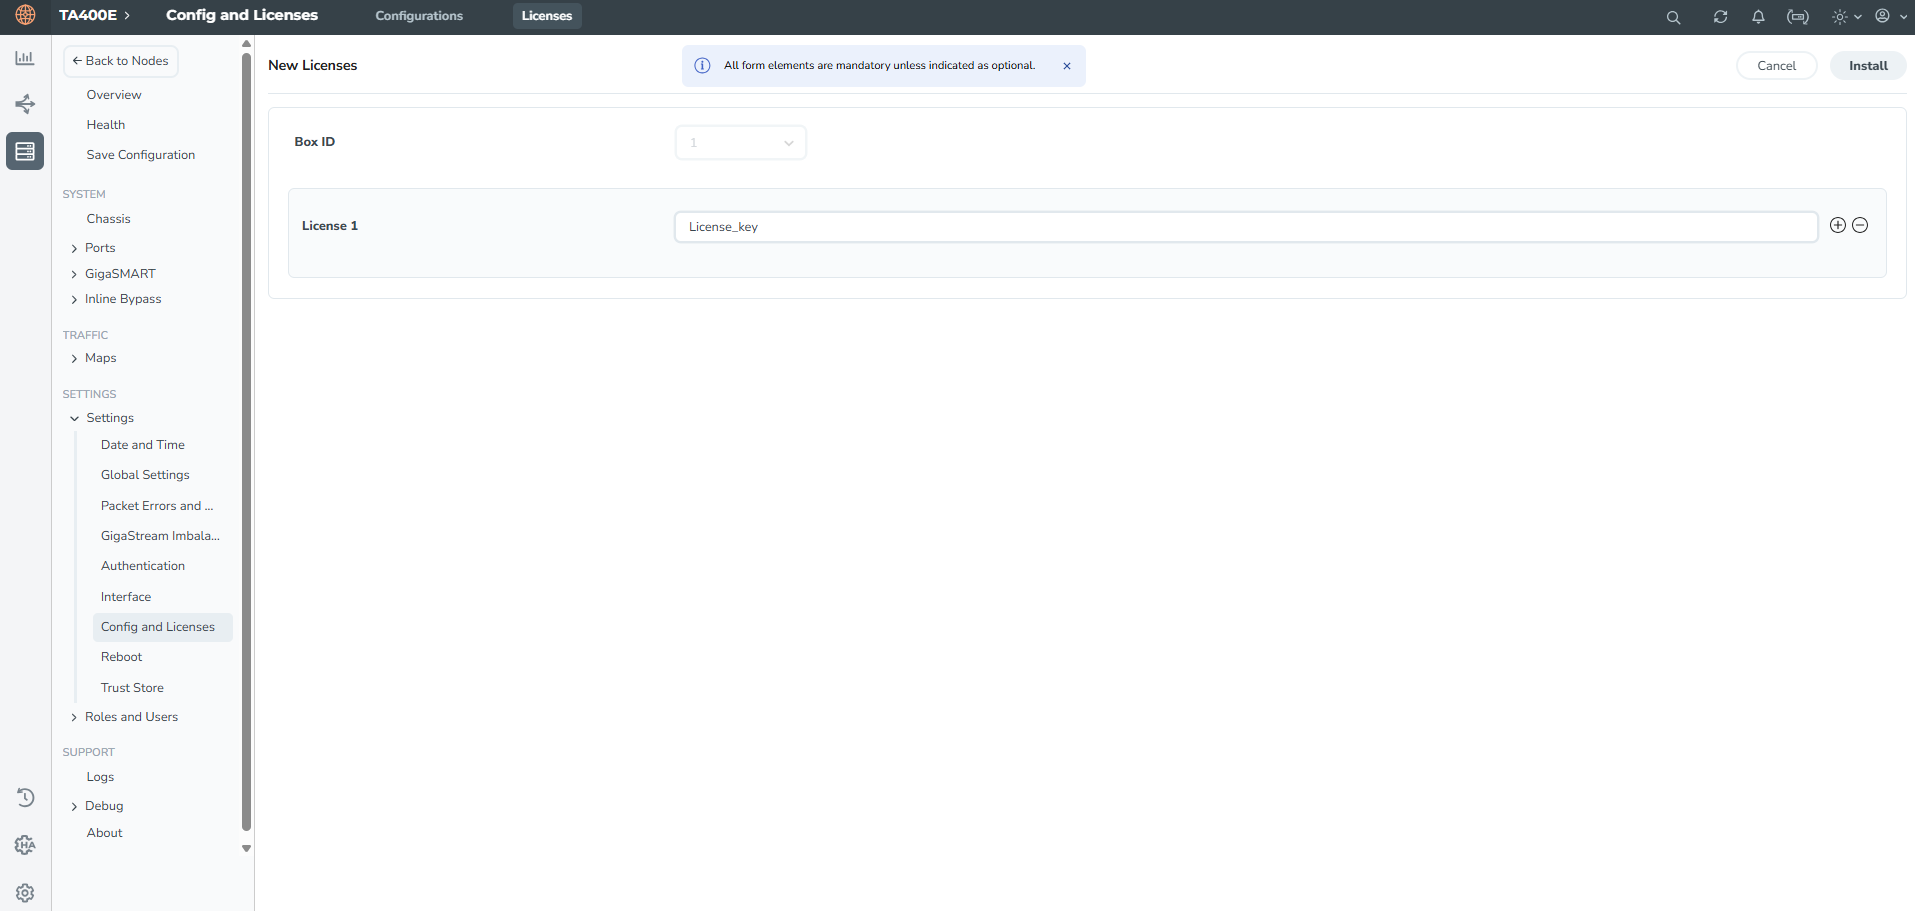Switch to the Licenses tab
1915x911 pixels.
tap(547, 16)
